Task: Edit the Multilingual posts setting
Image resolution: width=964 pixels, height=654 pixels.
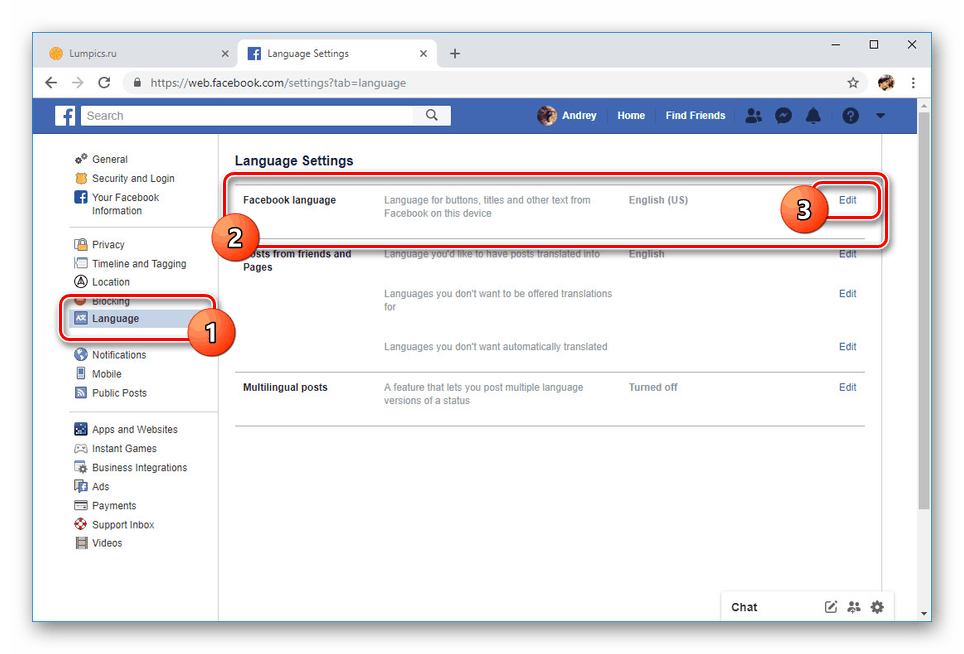Action: coord(847,387)
